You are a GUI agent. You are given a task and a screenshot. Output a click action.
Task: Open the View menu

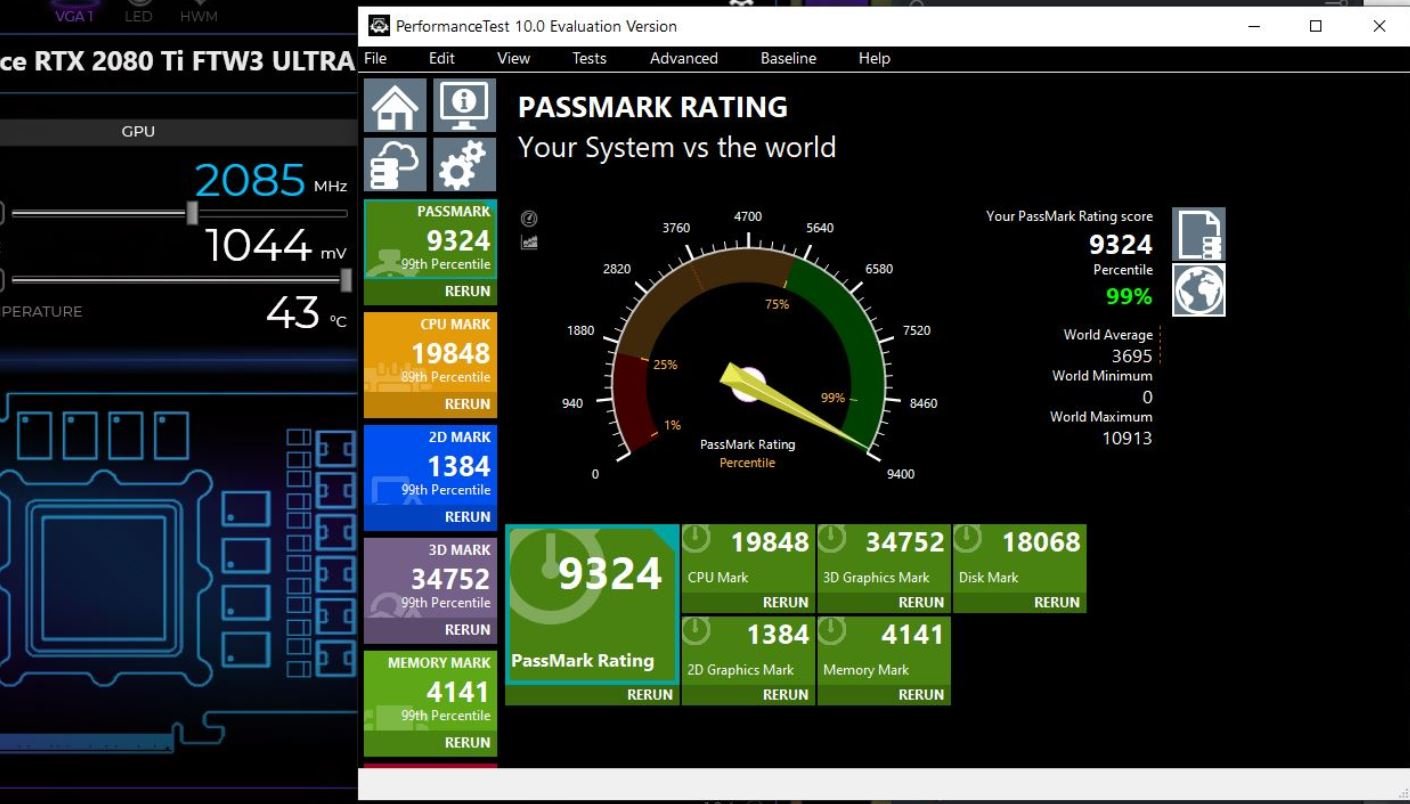tap(514, 58)
